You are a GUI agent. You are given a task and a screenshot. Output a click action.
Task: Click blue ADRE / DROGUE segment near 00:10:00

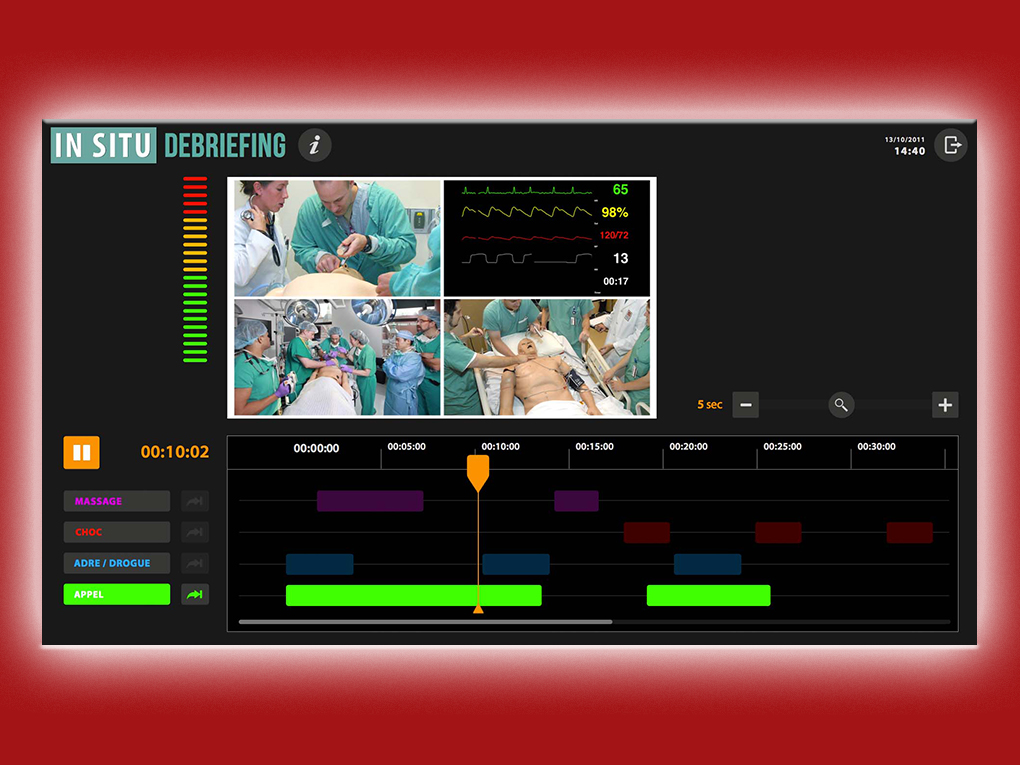pyautogui.click(x=516, y=564)
